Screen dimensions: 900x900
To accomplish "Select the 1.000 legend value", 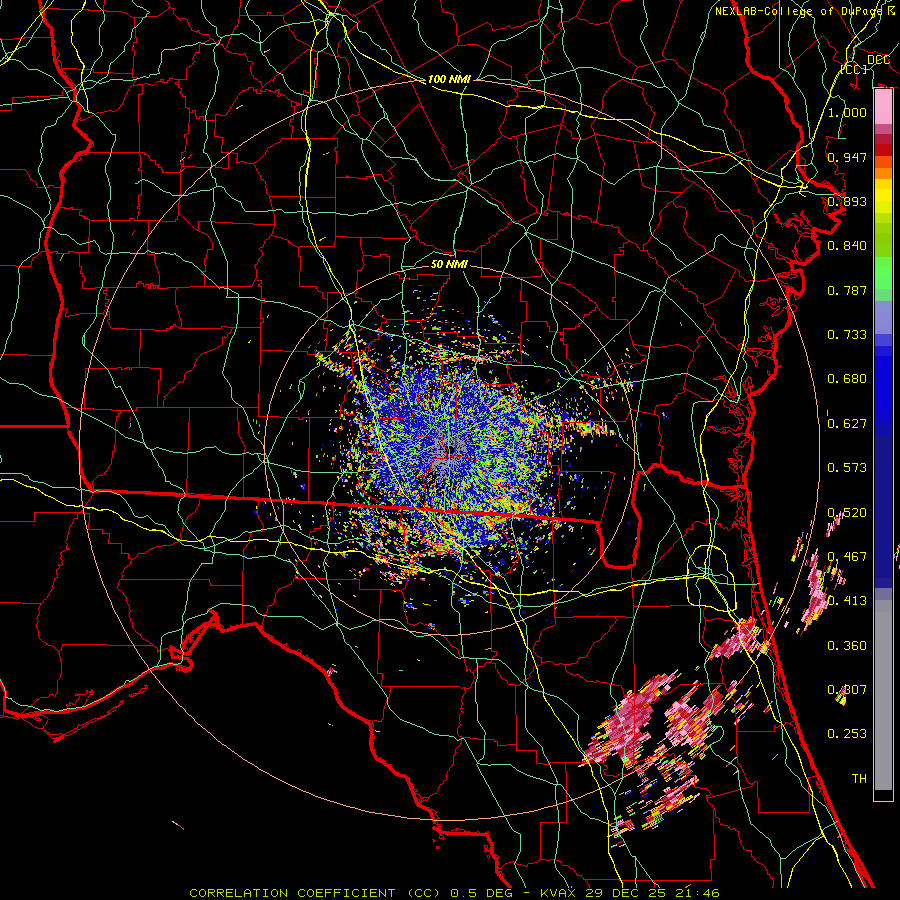I will pos(847,112).
